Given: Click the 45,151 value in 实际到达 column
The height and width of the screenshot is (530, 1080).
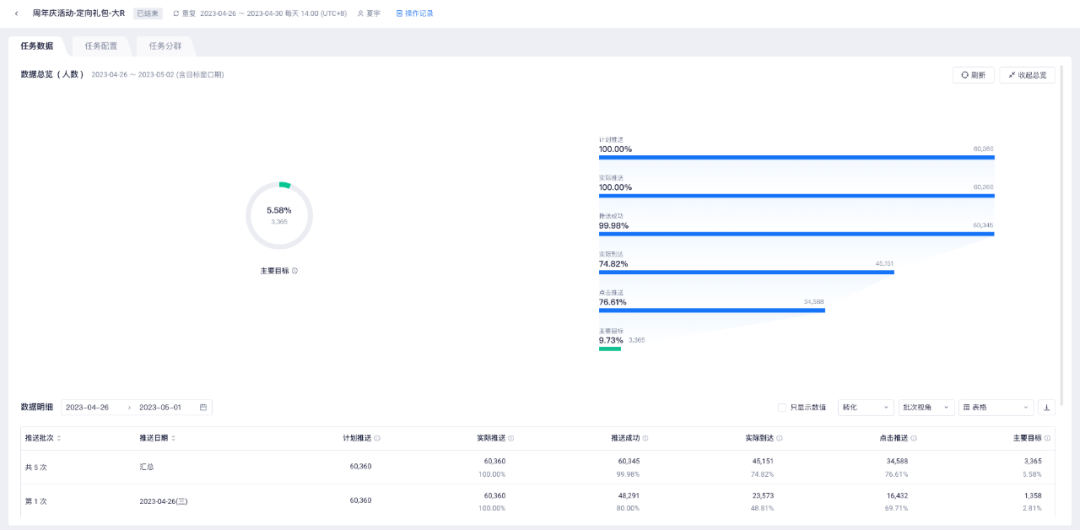Looking at the screenshot, I should tap(762, 460).
